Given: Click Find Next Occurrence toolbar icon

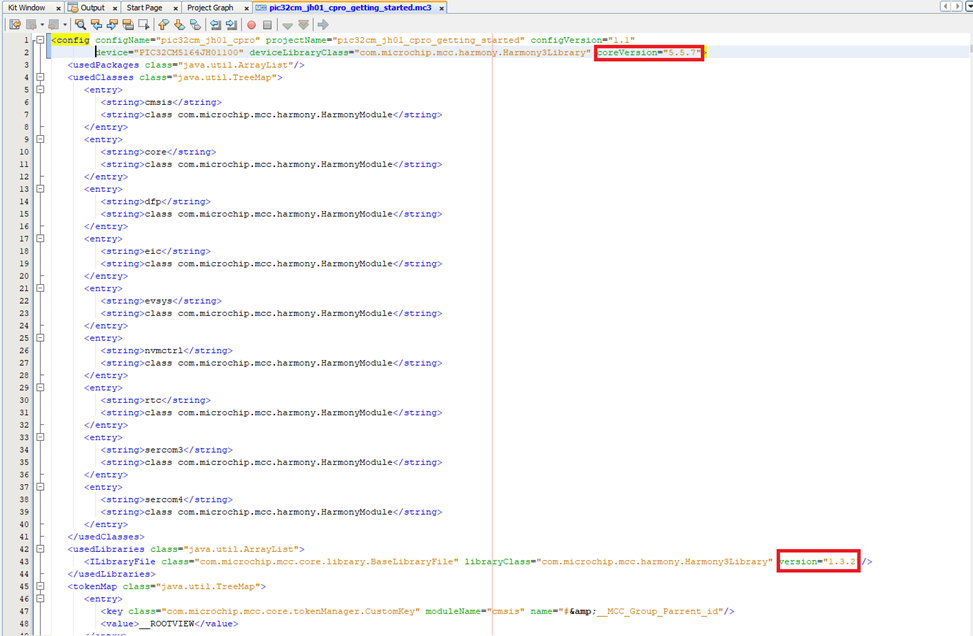Looking at the screenshot, I should coord(112,25).
